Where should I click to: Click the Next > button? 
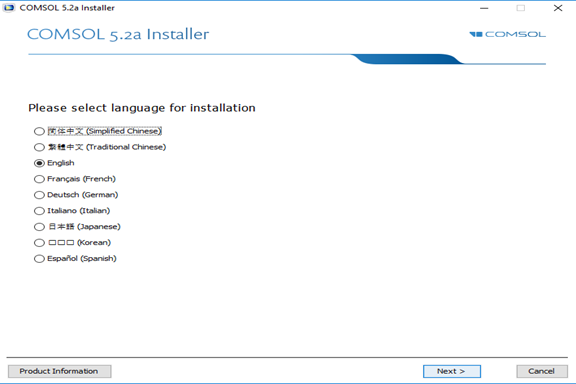coord(451,371)
